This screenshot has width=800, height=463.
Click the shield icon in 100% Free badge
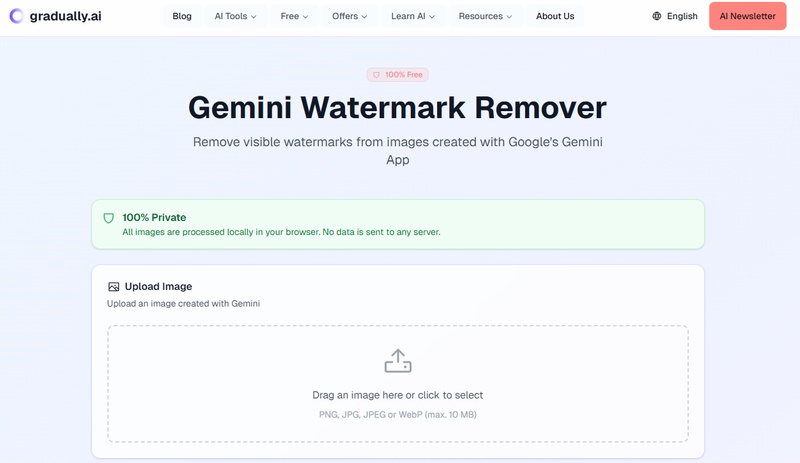(x=376, y=75)
